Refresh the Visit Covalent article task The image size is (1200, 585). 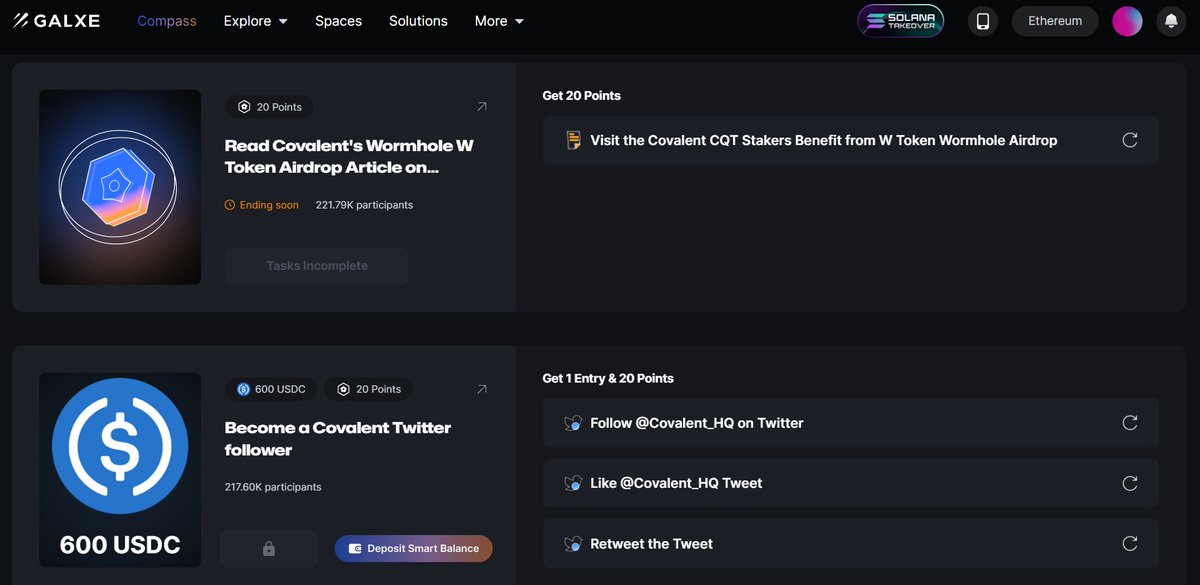point(1130,140)
